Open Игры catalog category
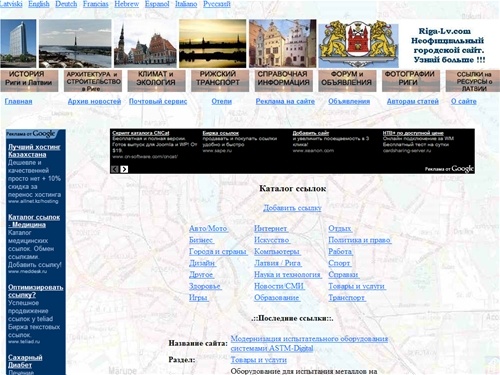This screenshot has height=375, width=500. pyautogui.click(x=198, y=298)
